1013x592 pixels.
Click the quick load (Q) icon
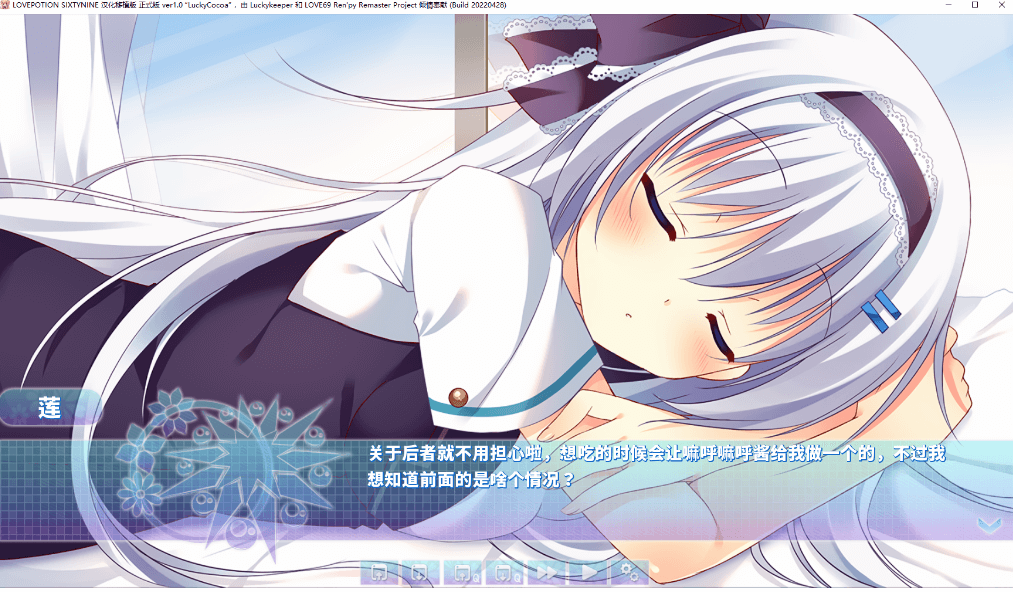[506, 572]
